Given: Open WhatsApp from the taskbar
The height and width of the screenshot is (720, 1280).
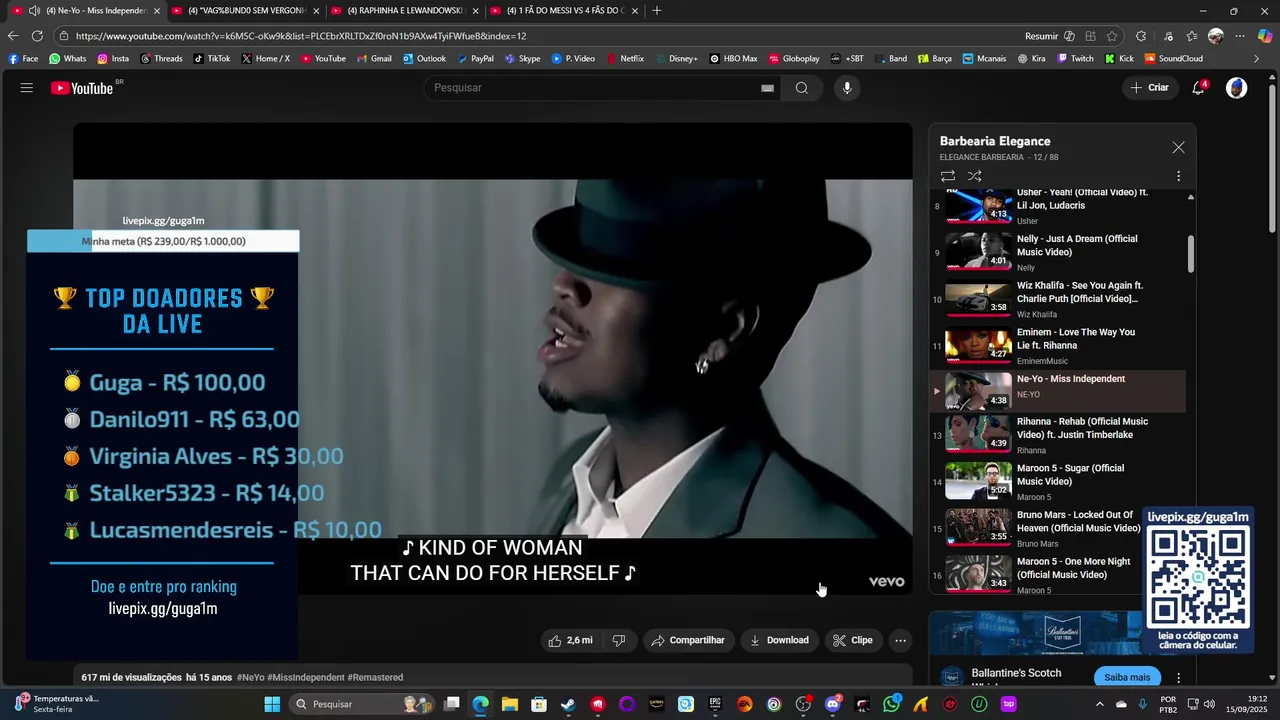Looking at the screenshot, I should pos(891,704).
